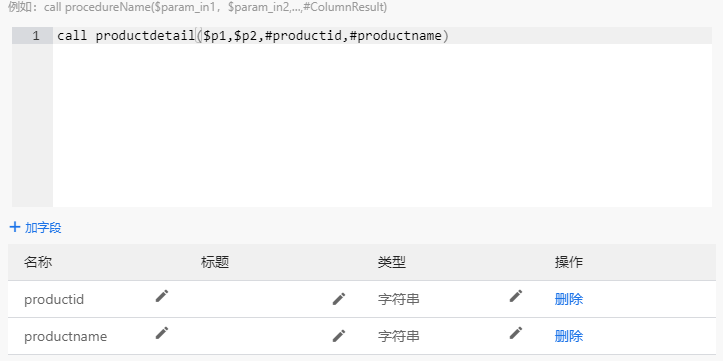Click the 字符串 type of productid
The width and height of the screenshot is (723, 361).
tap(399, 300)
